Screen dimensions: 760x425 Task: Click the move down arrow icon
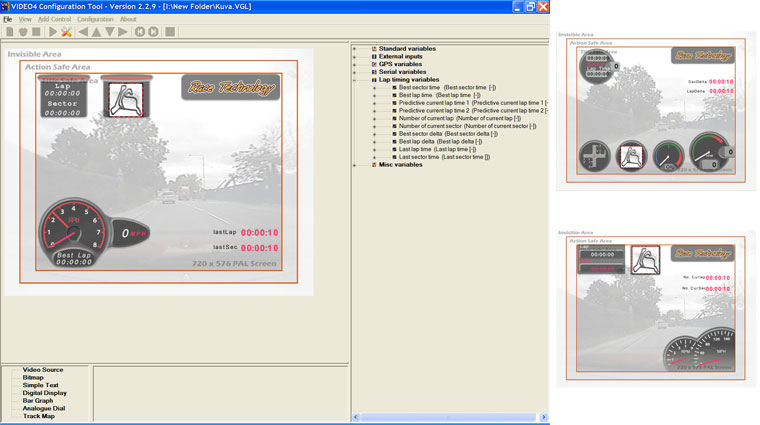coord(110,32)
